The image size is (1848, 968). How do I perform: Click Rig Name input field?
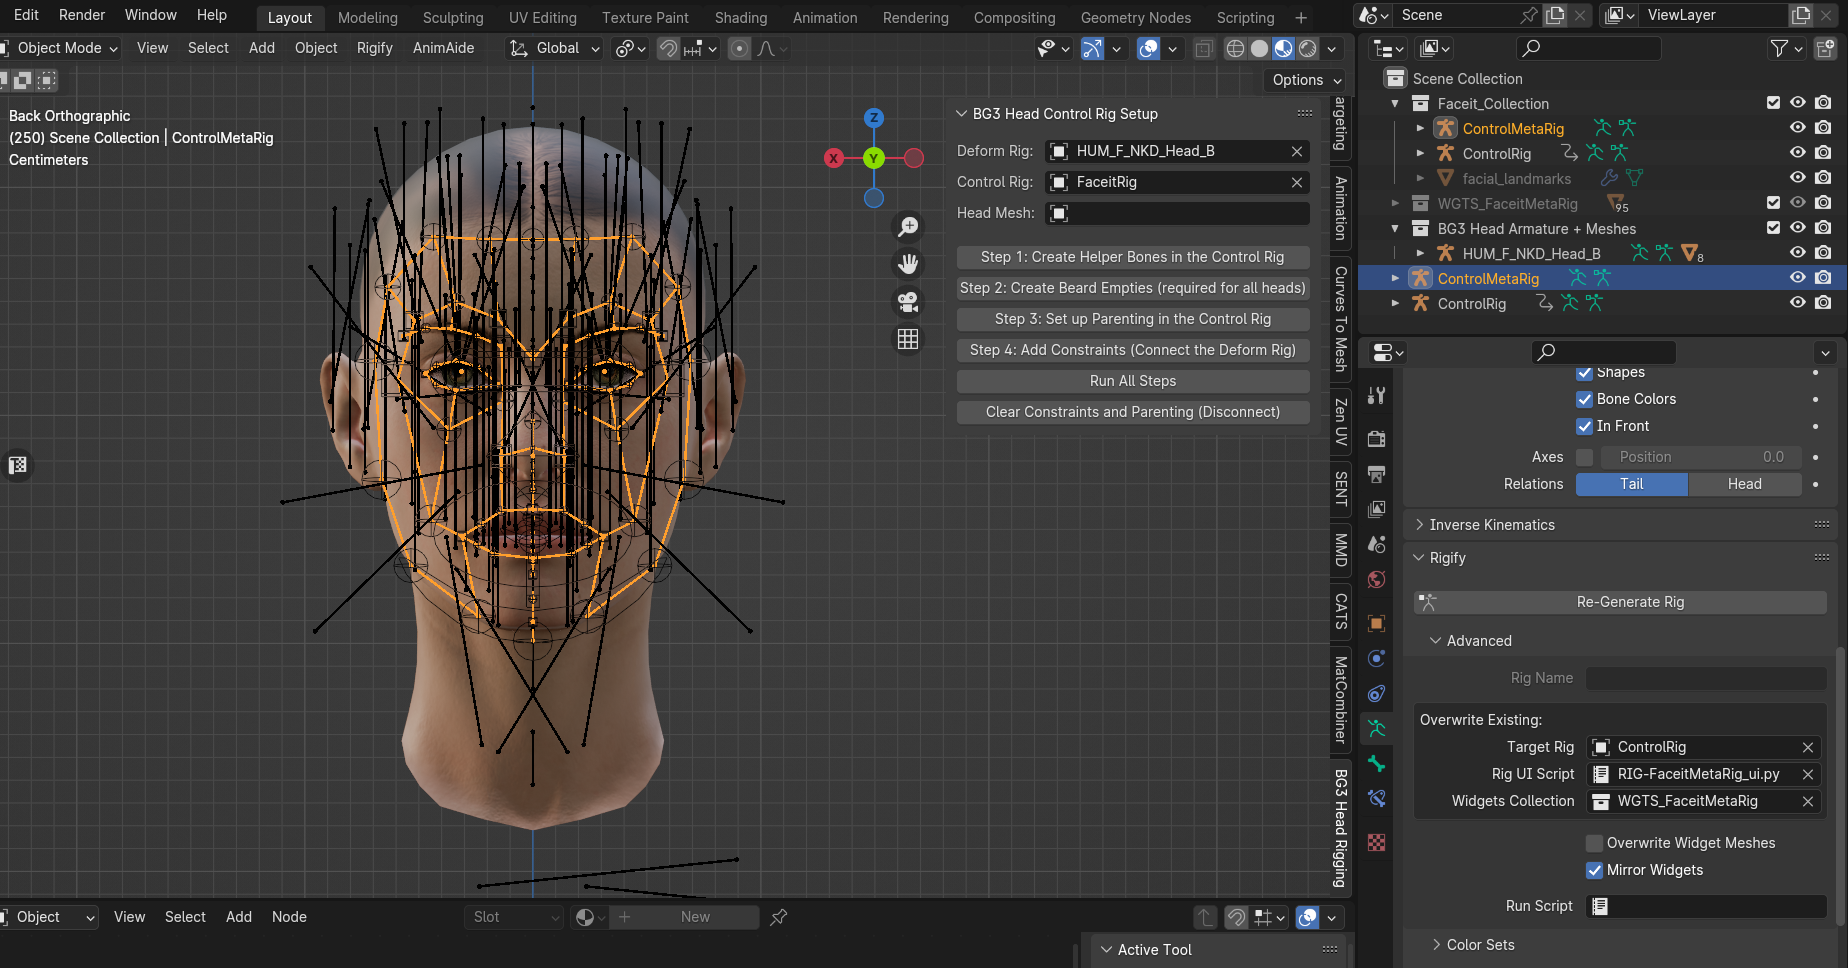(1706, 678)
